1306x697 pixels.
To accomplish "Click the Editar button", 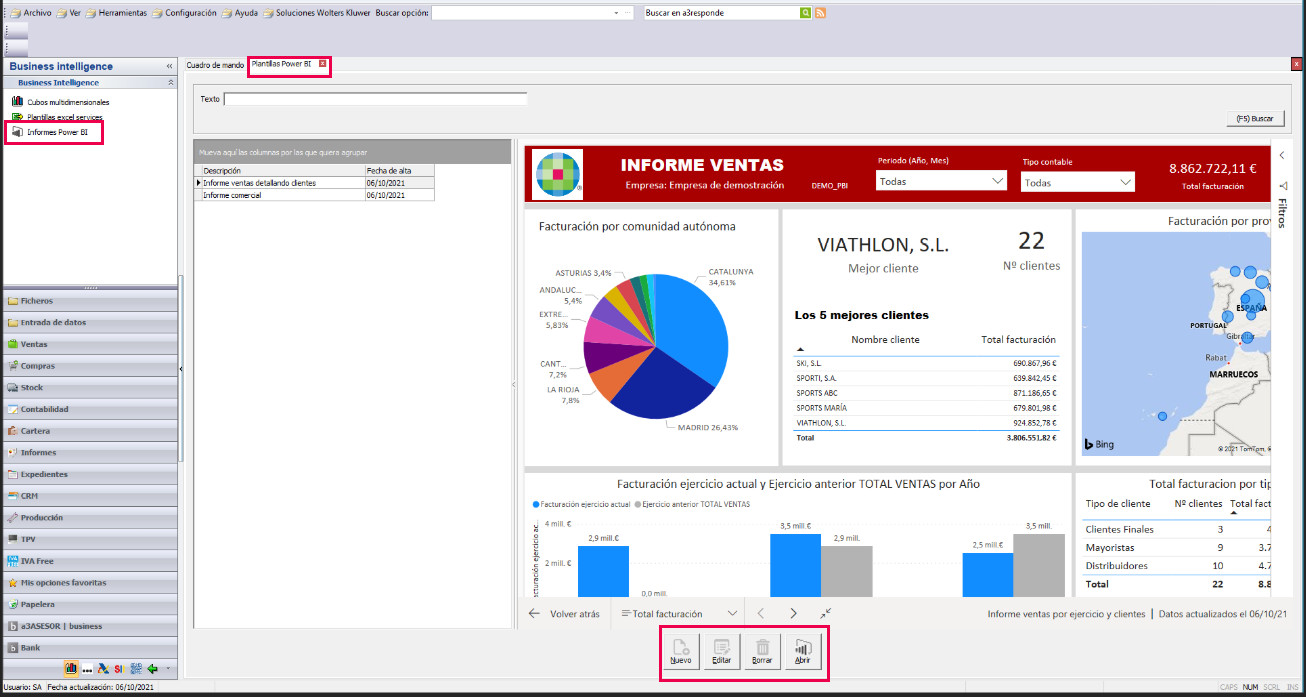I will (x=721, y=652).
